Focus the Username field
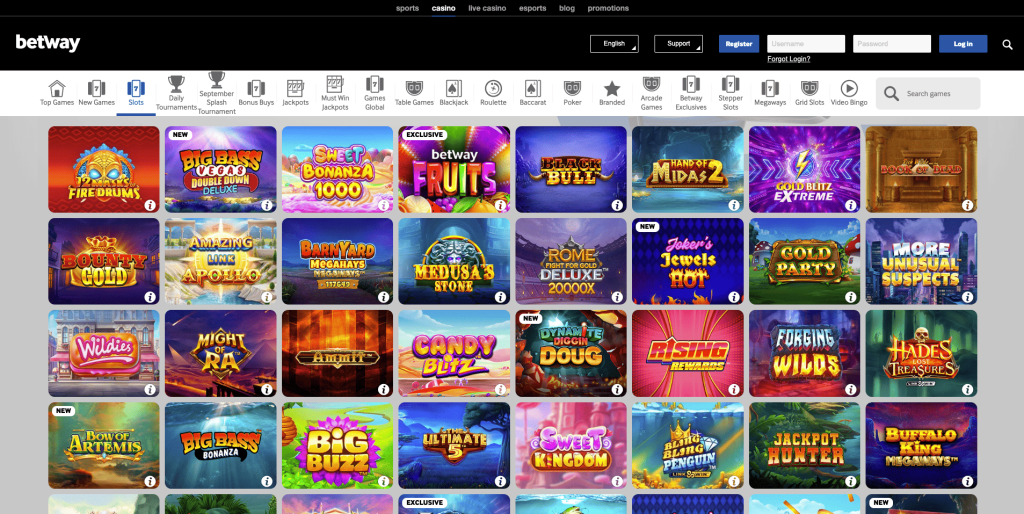Image resolution: width=1024 pixels, height=514 pixels. tap(806, 44)
